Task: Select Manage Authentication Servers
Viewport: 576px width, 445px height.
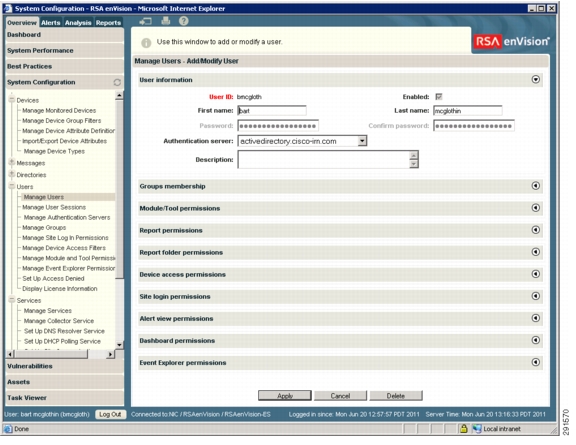Action: [x=67, y=218]
